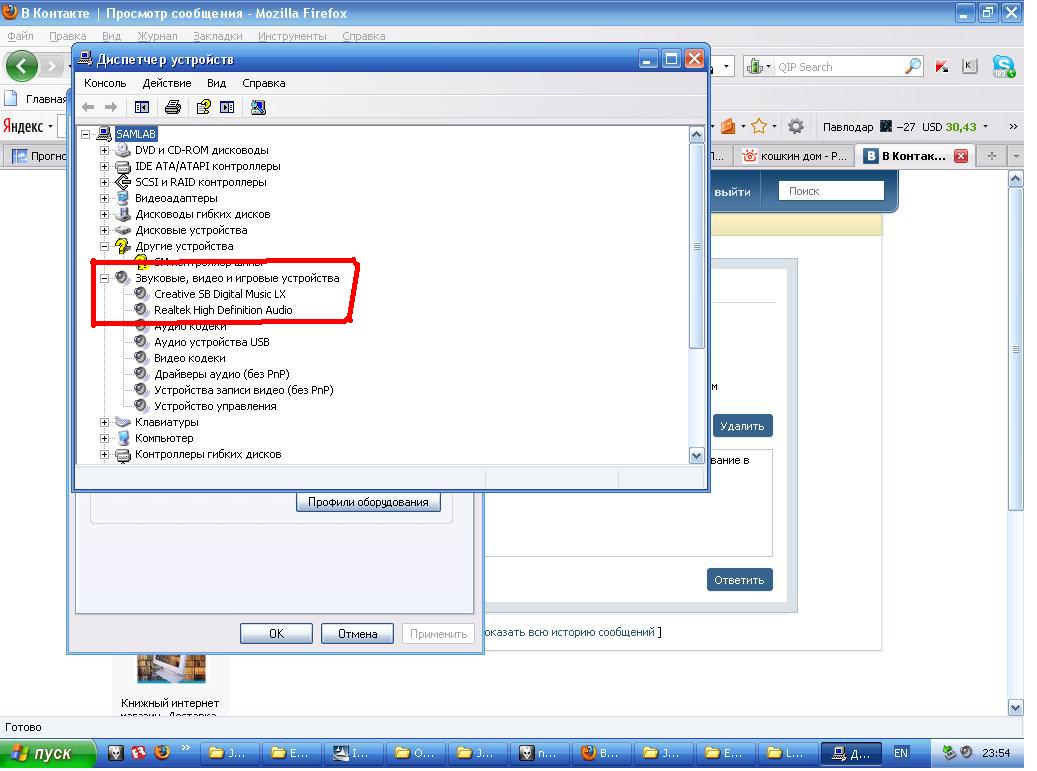Select Realtek High Definition Audio device
1037x771 pixels.
223,310
